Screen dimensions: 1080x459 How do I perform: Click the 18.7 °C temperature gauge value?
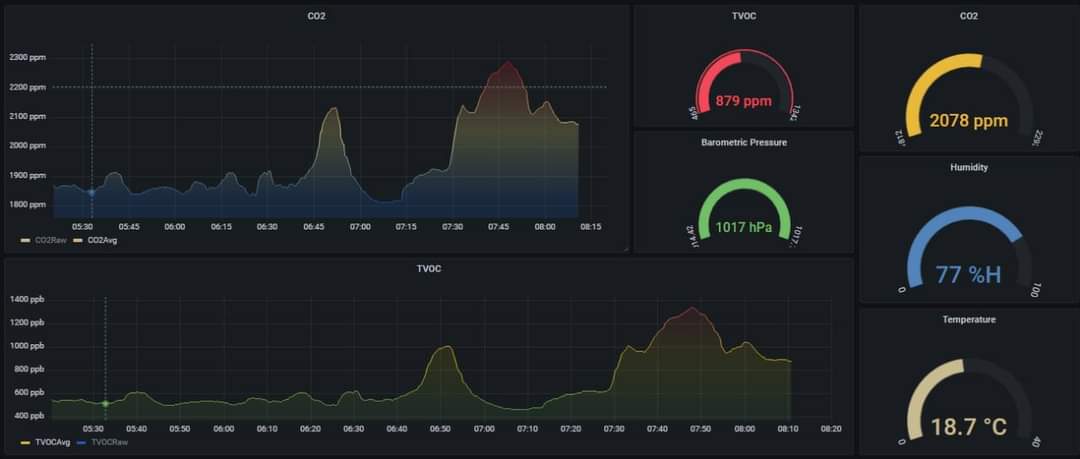pyautogui.click(x=968, y=427)
